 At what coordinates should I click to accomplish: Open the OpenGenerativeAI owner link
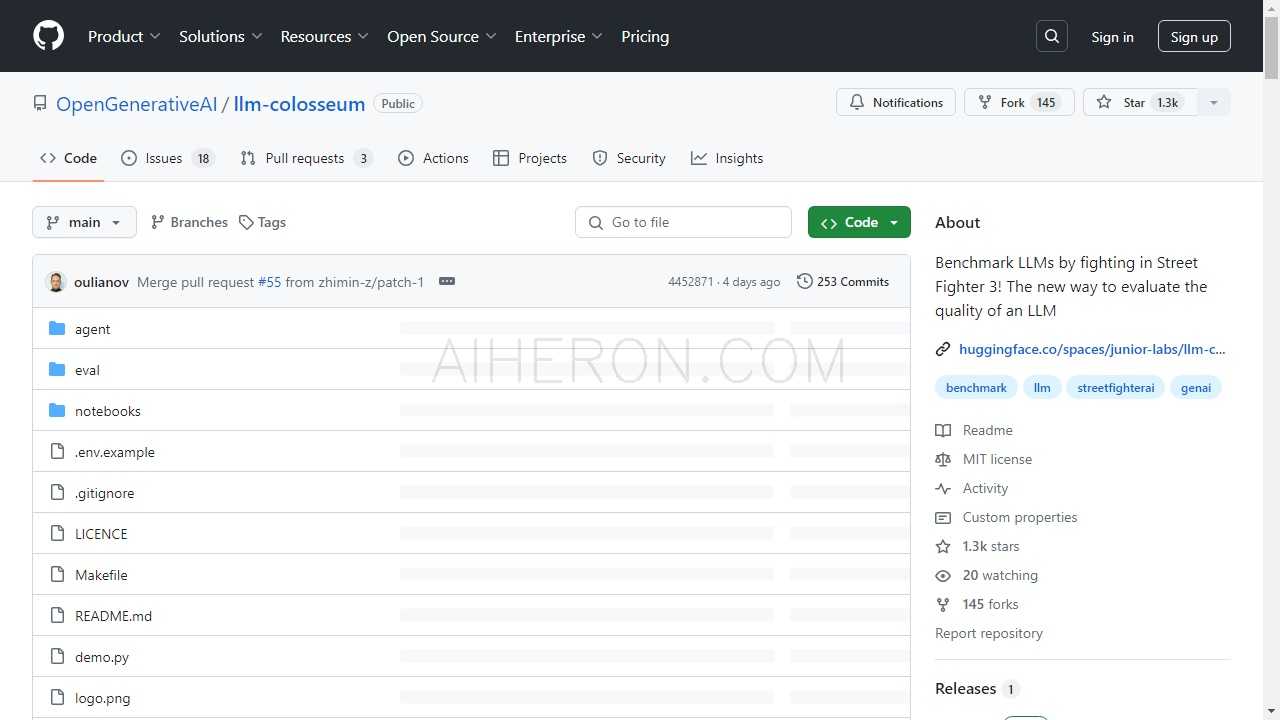(x=136, y=104)
